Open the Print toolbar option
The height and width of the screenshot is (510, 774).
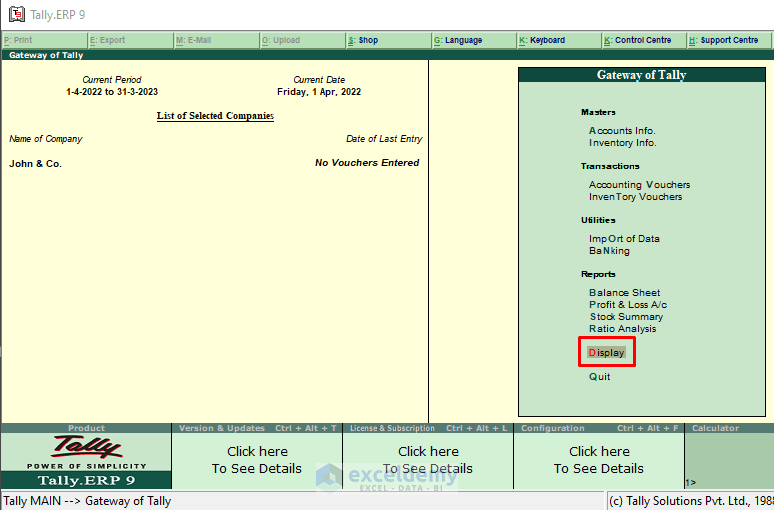click(x=44, y=40)
